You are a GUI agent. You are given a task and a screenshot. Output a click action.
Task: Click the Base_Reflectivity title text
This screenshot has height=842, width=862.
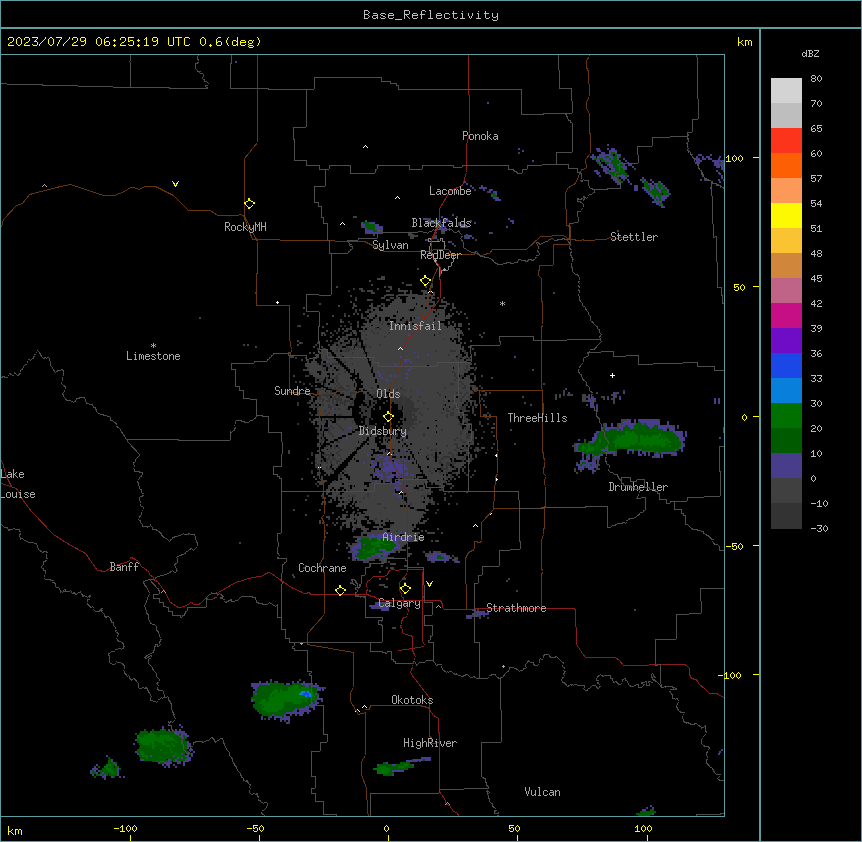coord(431,15)
